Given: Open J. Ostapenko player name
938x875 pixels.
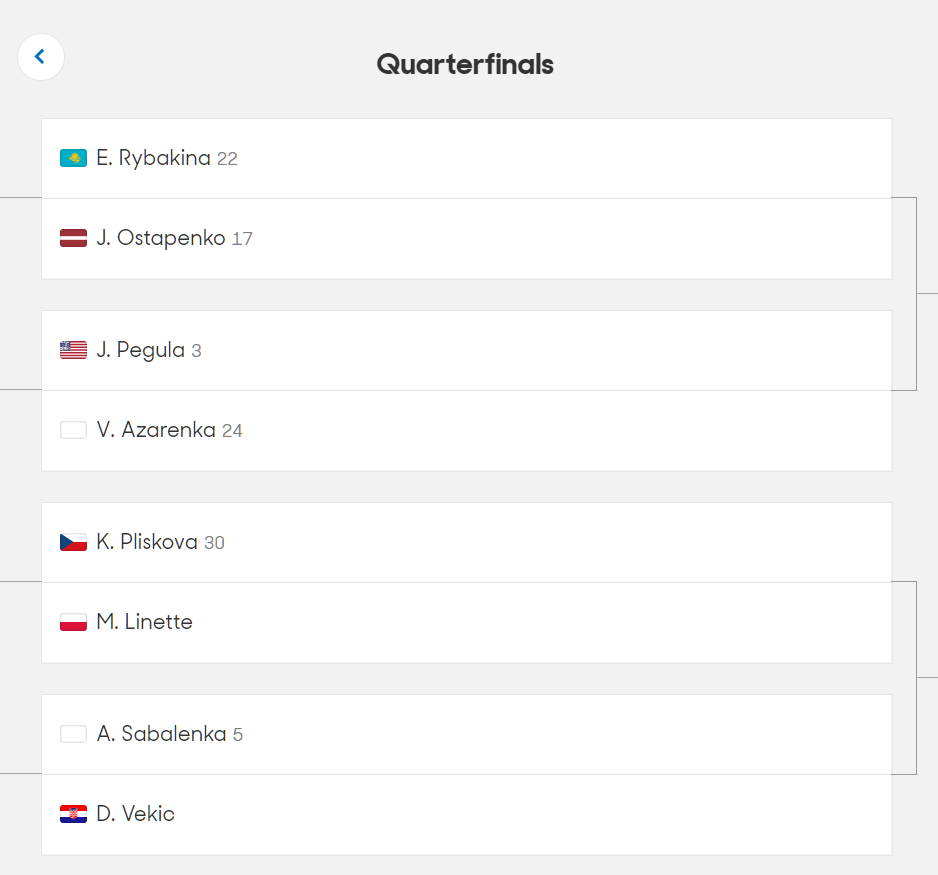Looking at the screenshot, I should pos(161,238).
